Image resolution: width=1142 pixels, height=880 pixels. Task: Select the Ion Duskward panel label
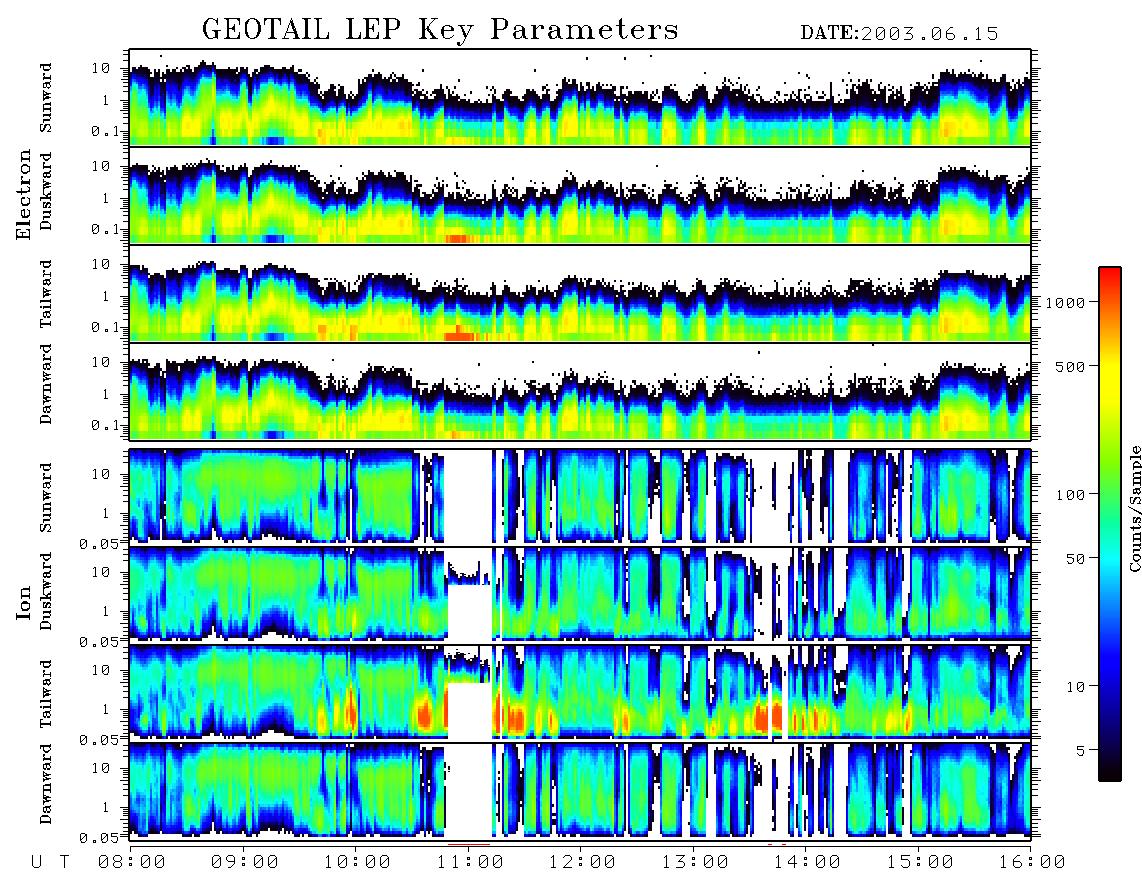(46, 591)
